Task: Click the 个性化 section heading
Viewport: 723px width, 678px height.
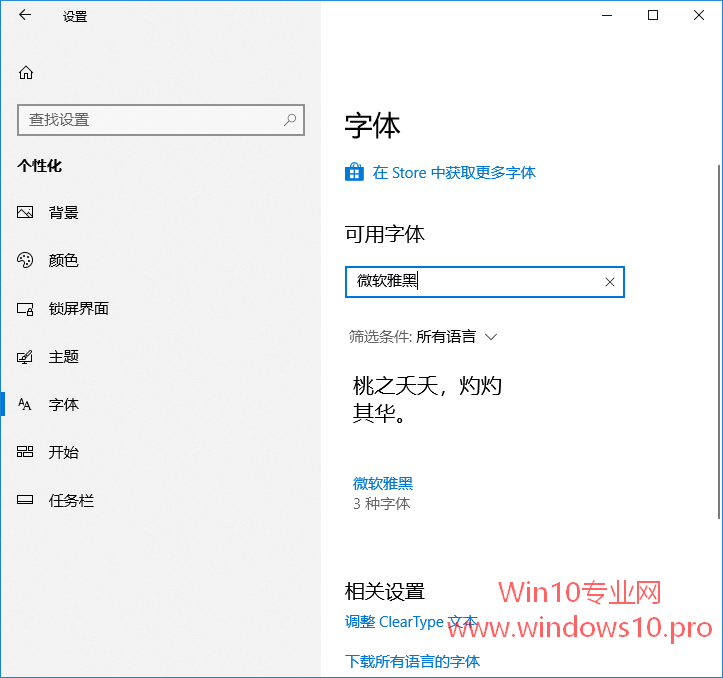Action: point(40,166)
